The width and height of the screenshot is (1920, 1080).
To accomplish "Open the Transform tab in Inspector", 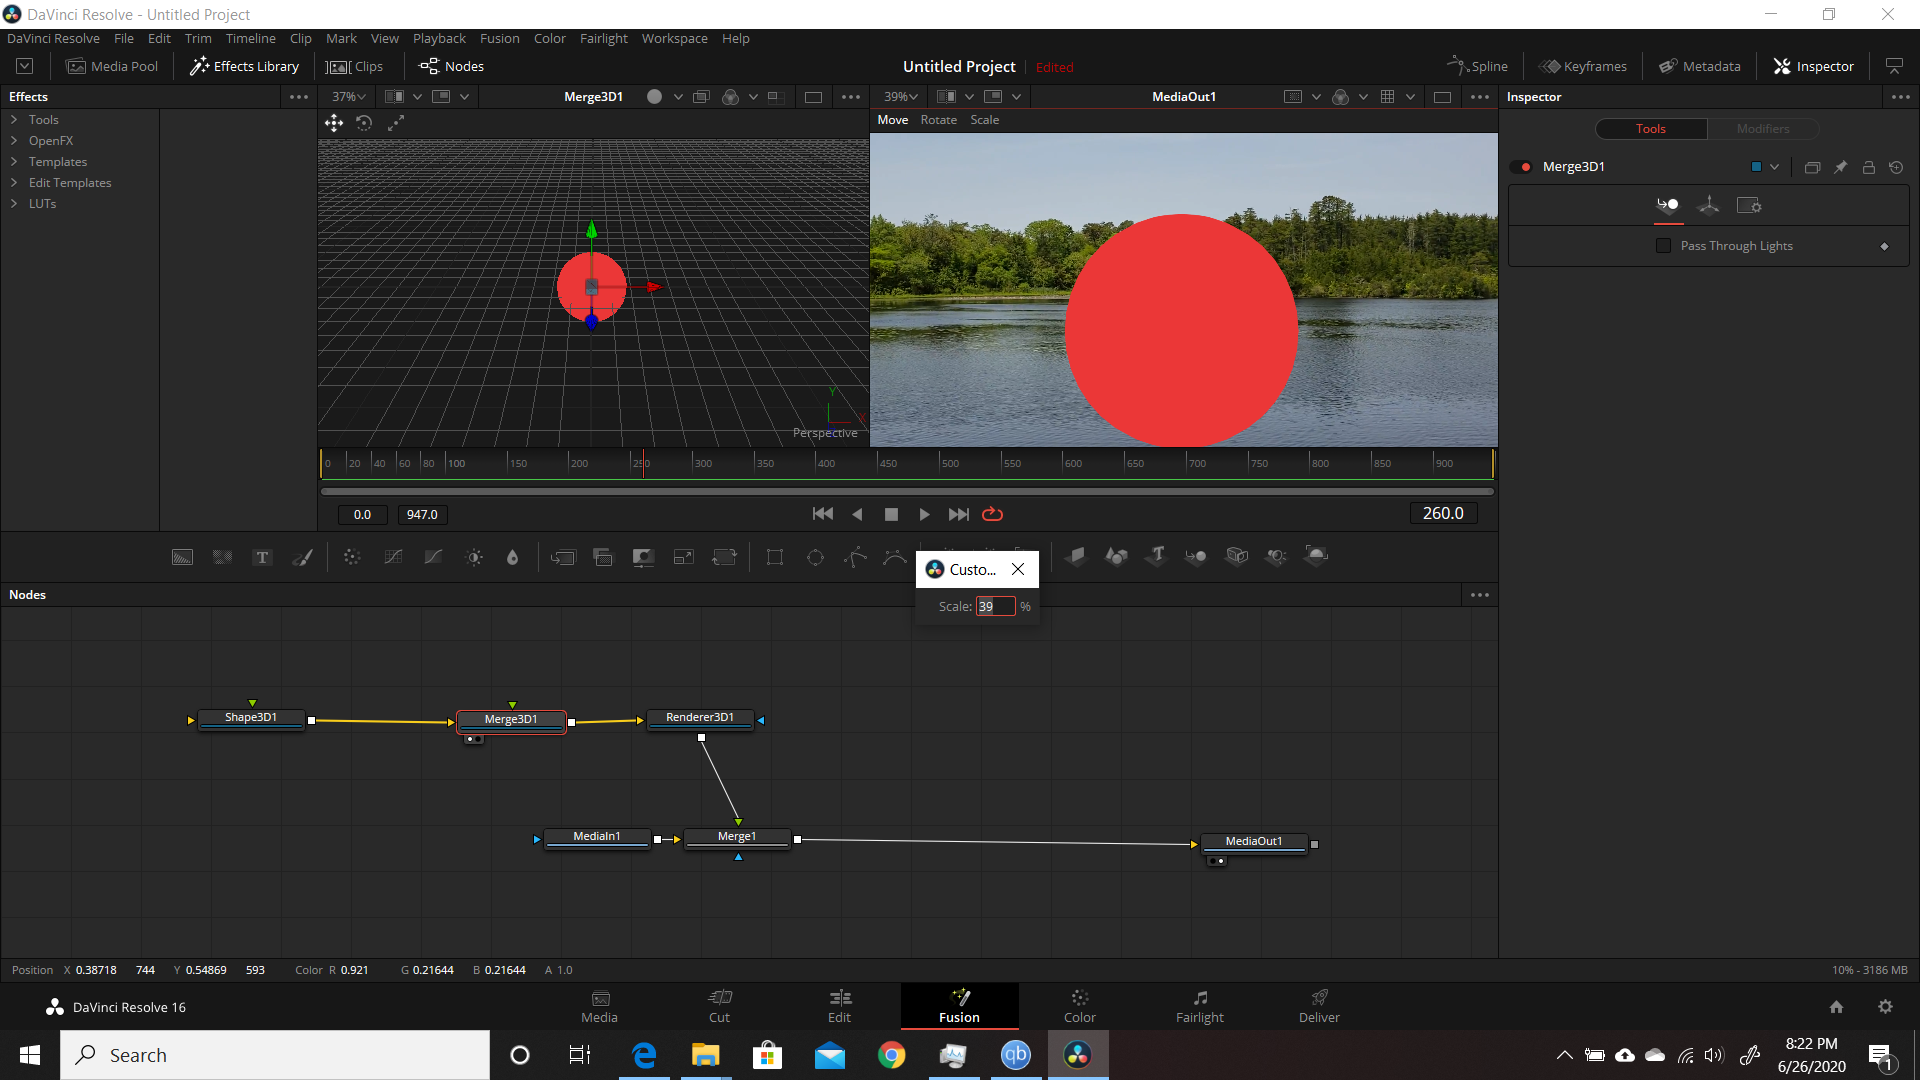I will (1709, 205).
